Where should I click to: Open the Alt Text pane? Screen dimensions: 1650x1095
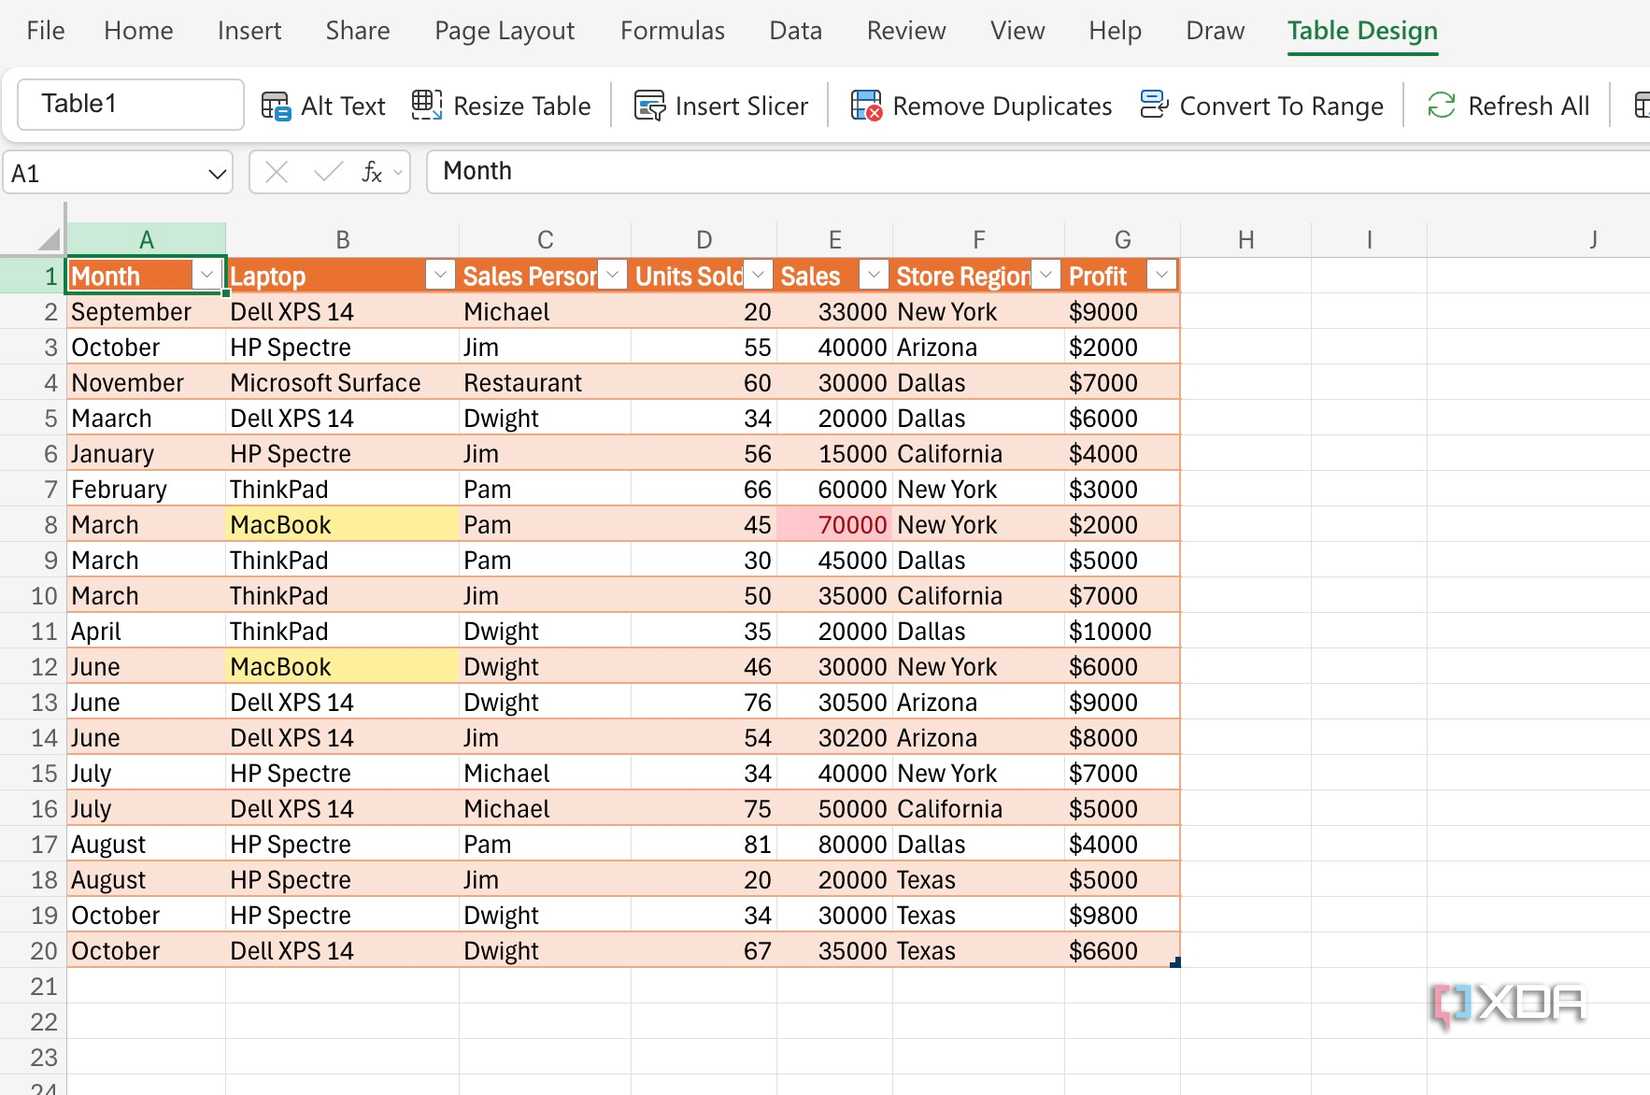coord(274,105)
